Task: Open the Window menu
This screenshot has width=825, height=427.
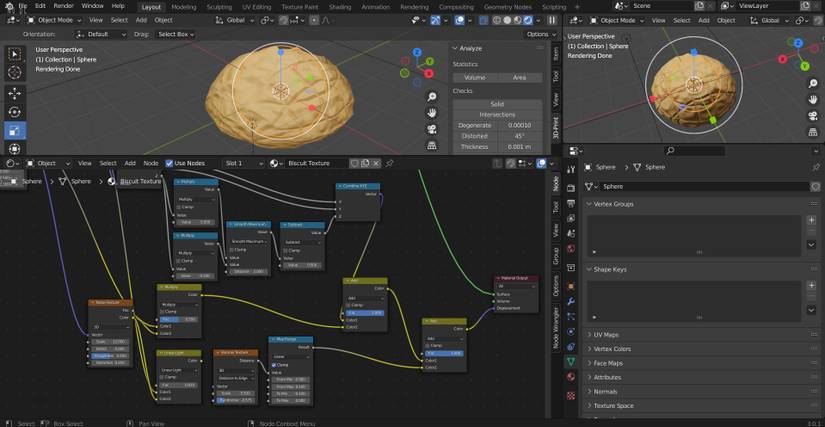Action: coord(93,6)
